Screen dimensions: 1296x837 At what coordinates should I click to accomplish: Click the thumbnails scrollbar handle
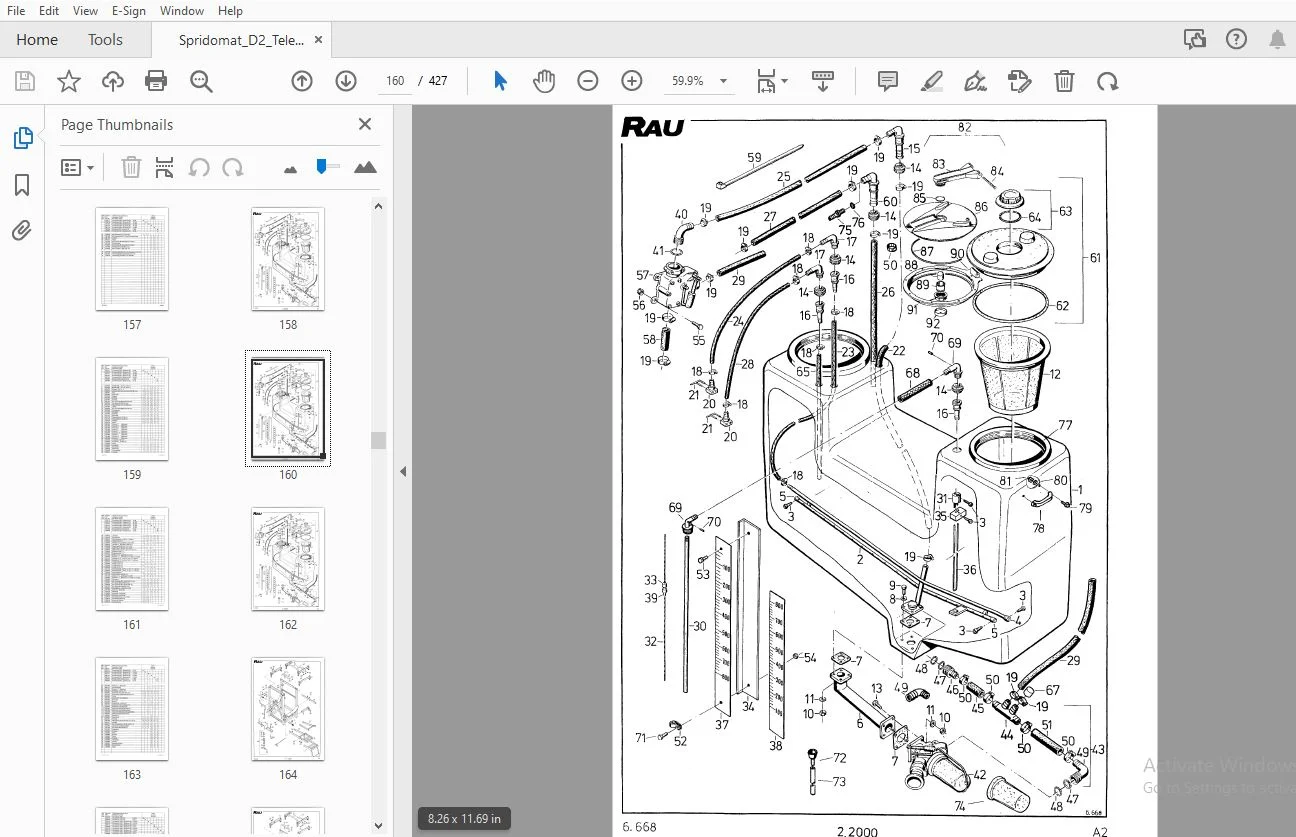tap(378, 441)
